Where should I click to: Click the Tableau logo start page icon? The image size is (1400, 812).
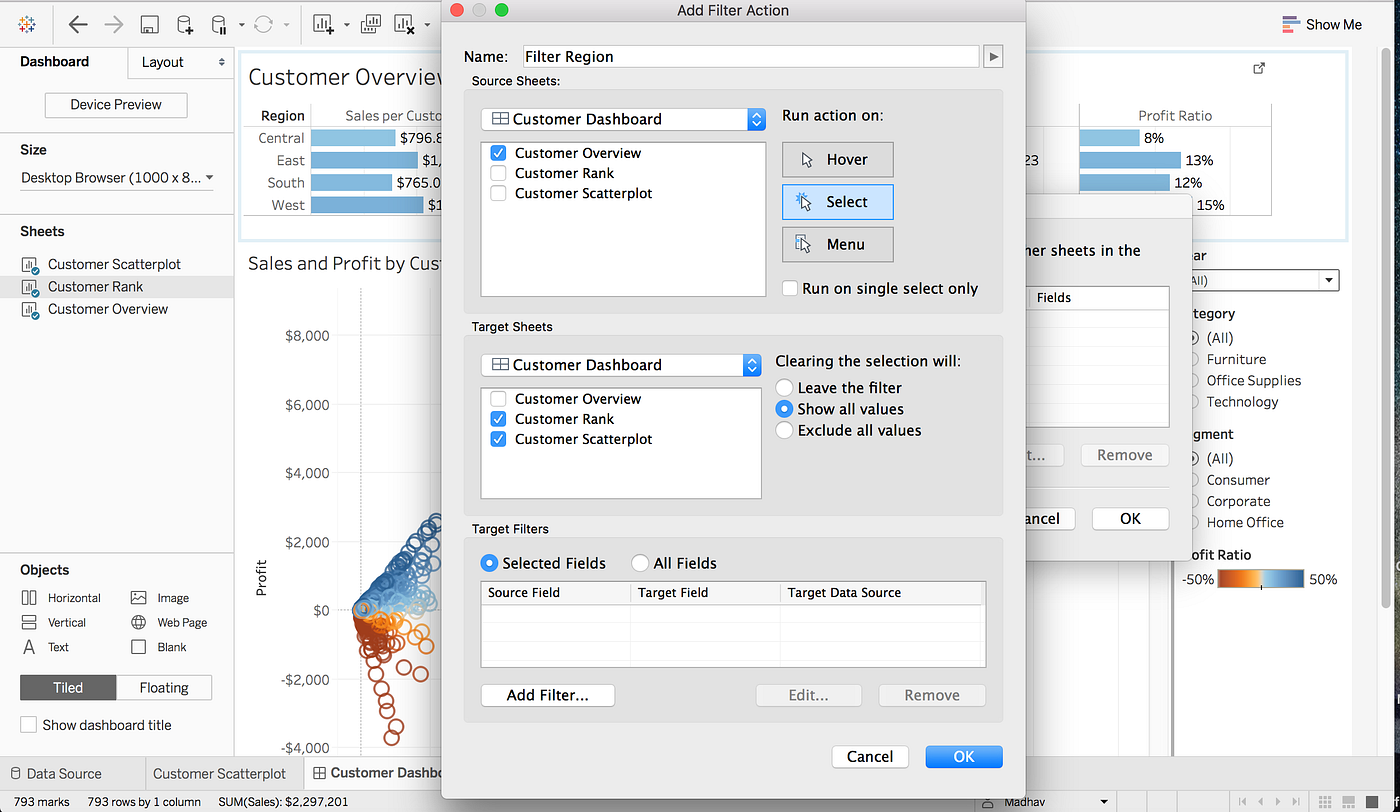27,24
